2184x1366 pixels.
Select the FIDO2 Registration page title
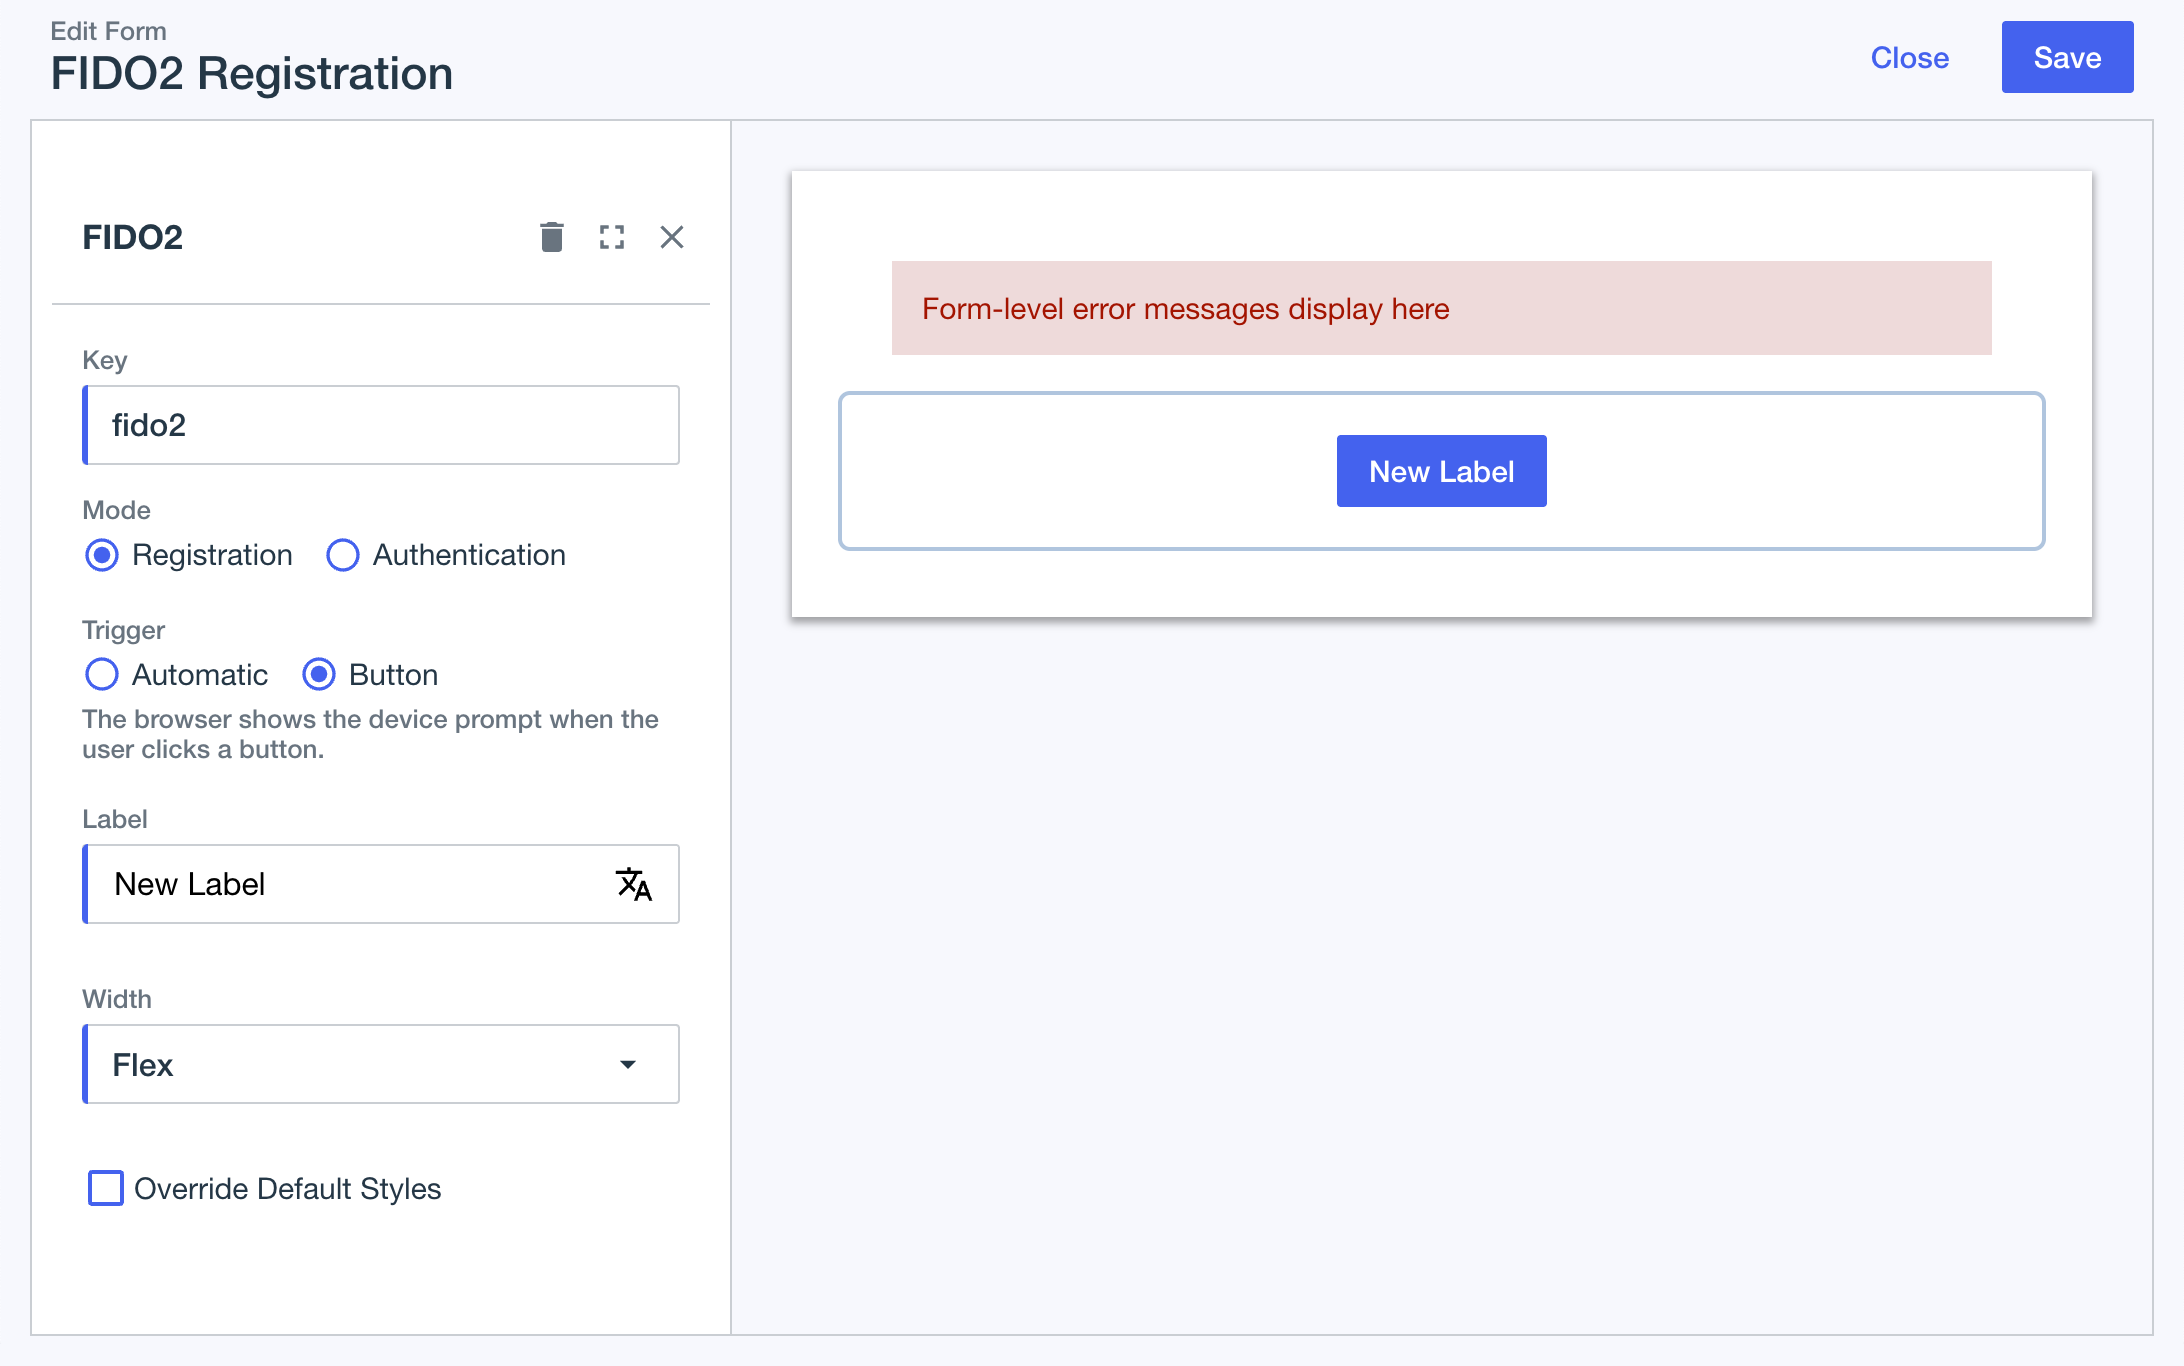pyautogui.click(x=252, y=72)
